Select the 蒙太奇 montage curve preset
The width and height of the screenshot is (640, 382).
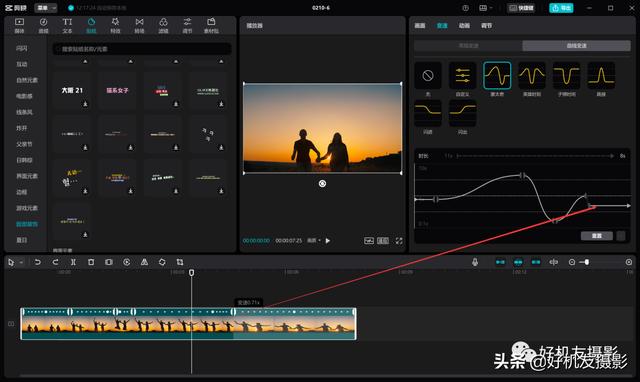point(497,76)
